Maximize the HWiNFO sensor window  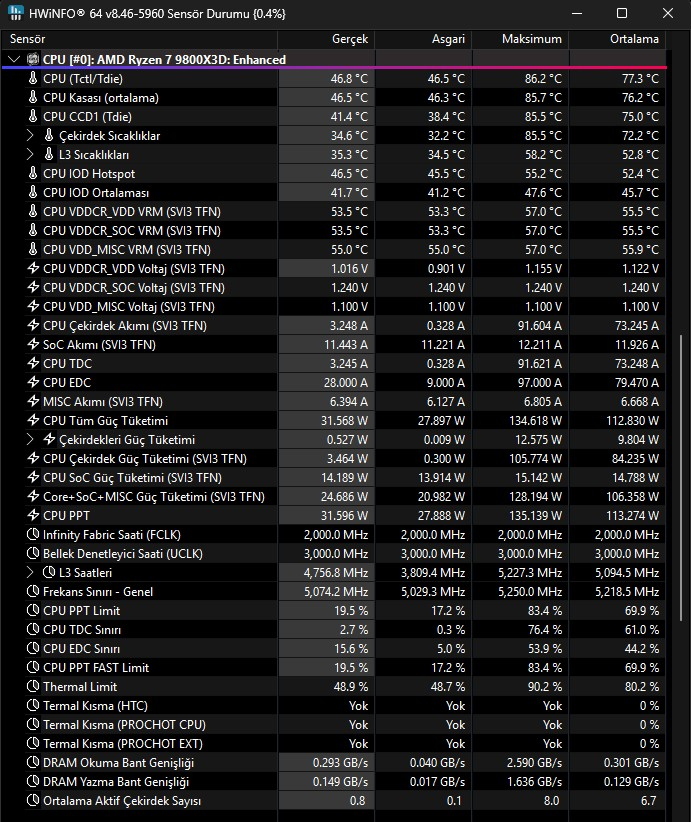622,13
